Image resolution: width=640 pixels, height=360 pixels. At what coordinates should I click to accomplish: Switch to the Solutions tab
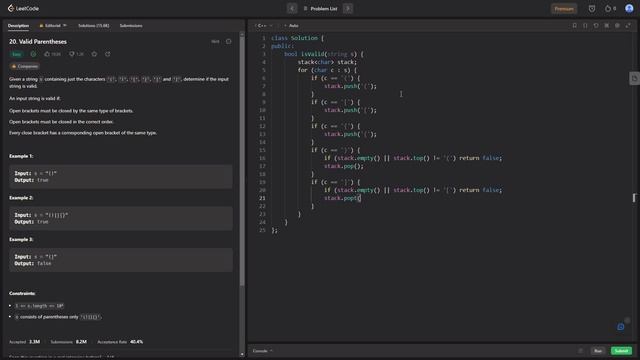(x=93, y=26)
